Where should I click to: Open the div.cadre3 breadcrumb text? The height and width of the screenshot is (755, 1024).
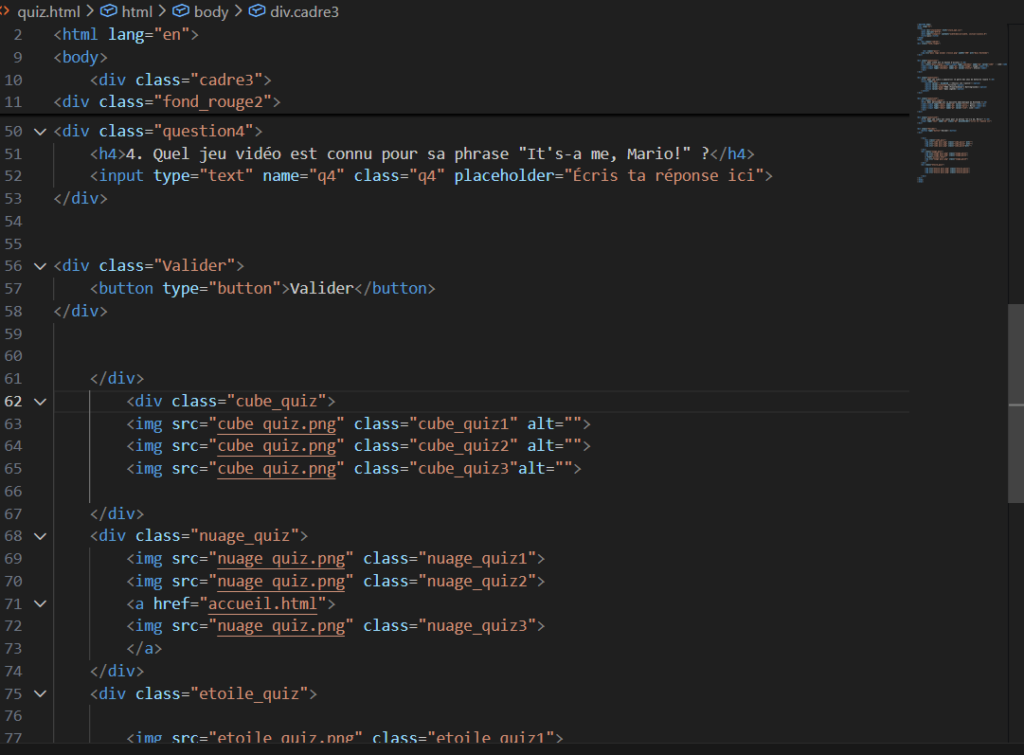pyautogui.click(x=304, y=11)
